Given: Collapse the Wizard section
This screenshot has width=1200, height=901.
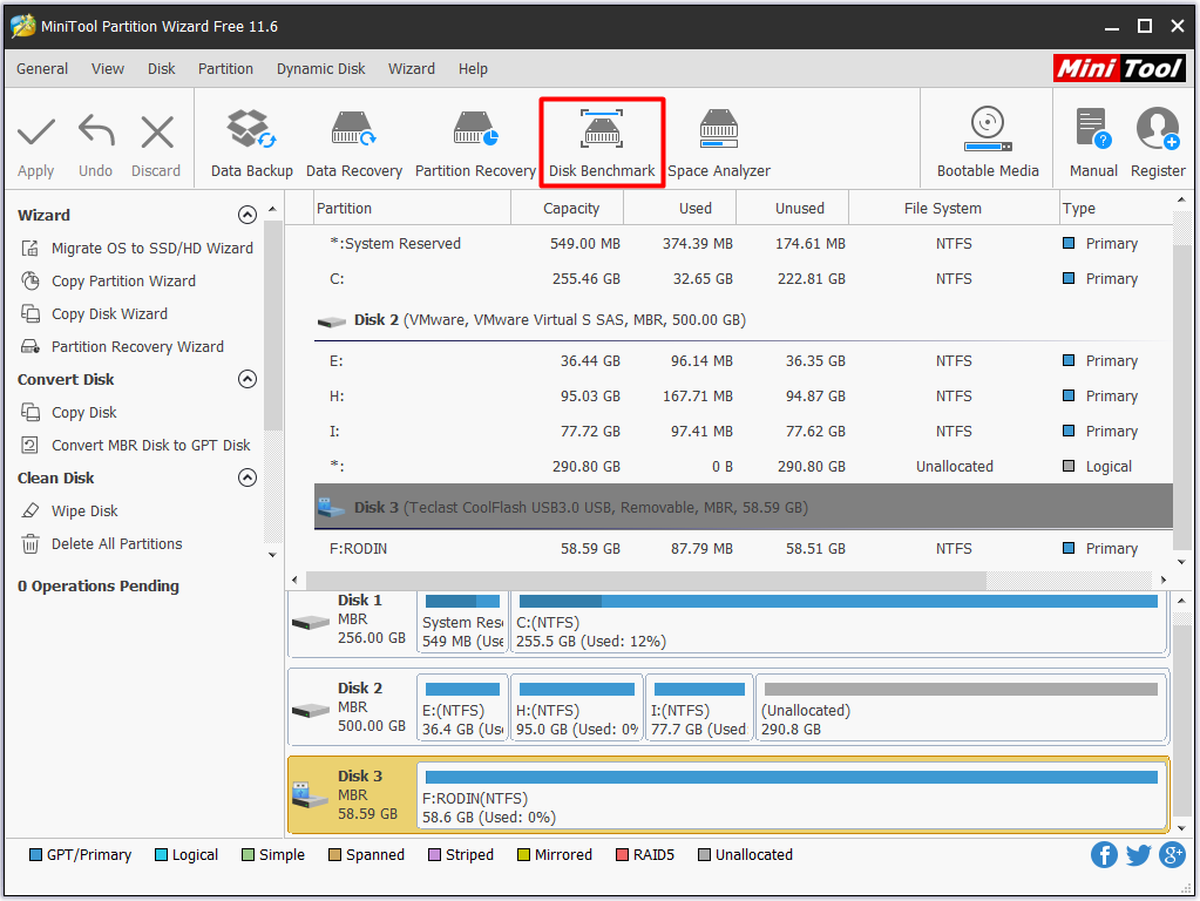Looking at the screenshot, I should [x=247, y=215].
